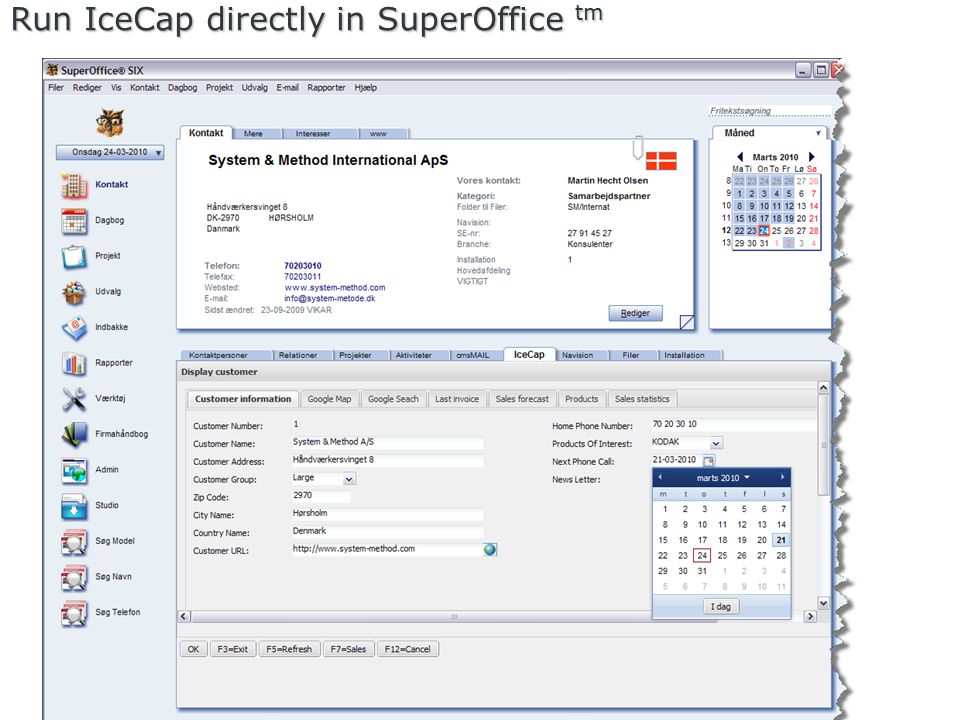Switch to the Sales statistics tab

click(642, 399)
